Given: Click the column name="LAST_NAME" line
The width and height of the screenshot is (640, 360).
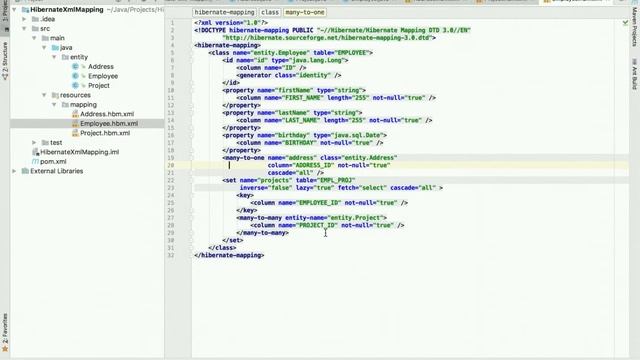Looking at the screenshot, I should point(334,120).
